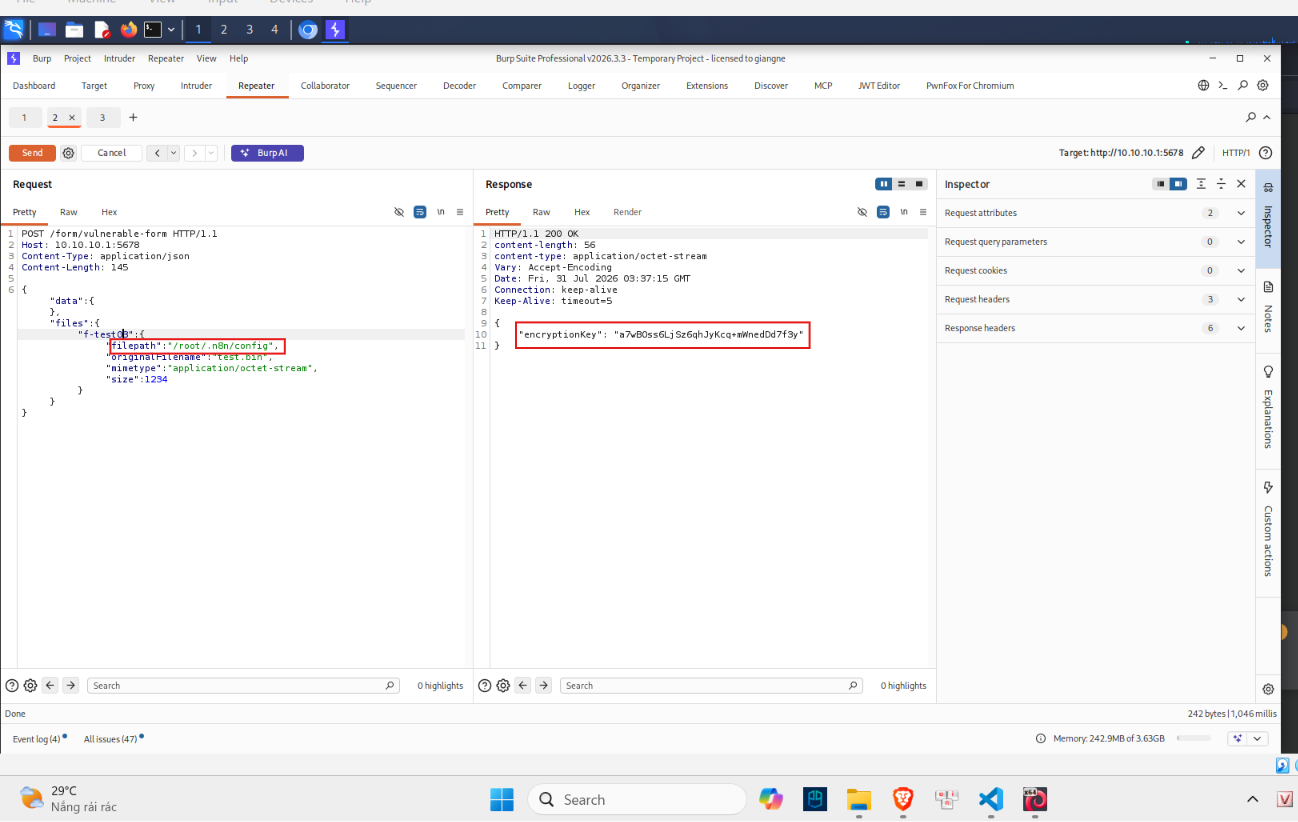1298x822 pixels.
Task: Open Repeater send settings gear
Action: [68, 153]
